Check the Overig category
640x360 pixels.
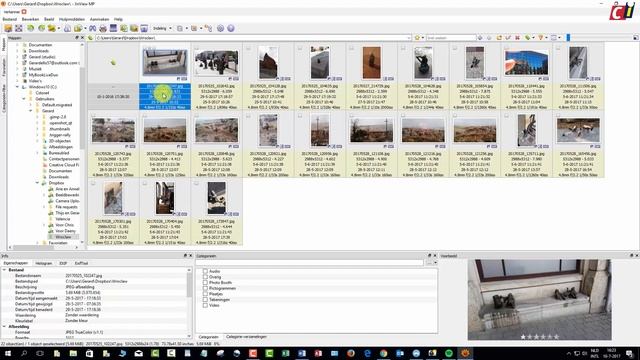point(205,277)
